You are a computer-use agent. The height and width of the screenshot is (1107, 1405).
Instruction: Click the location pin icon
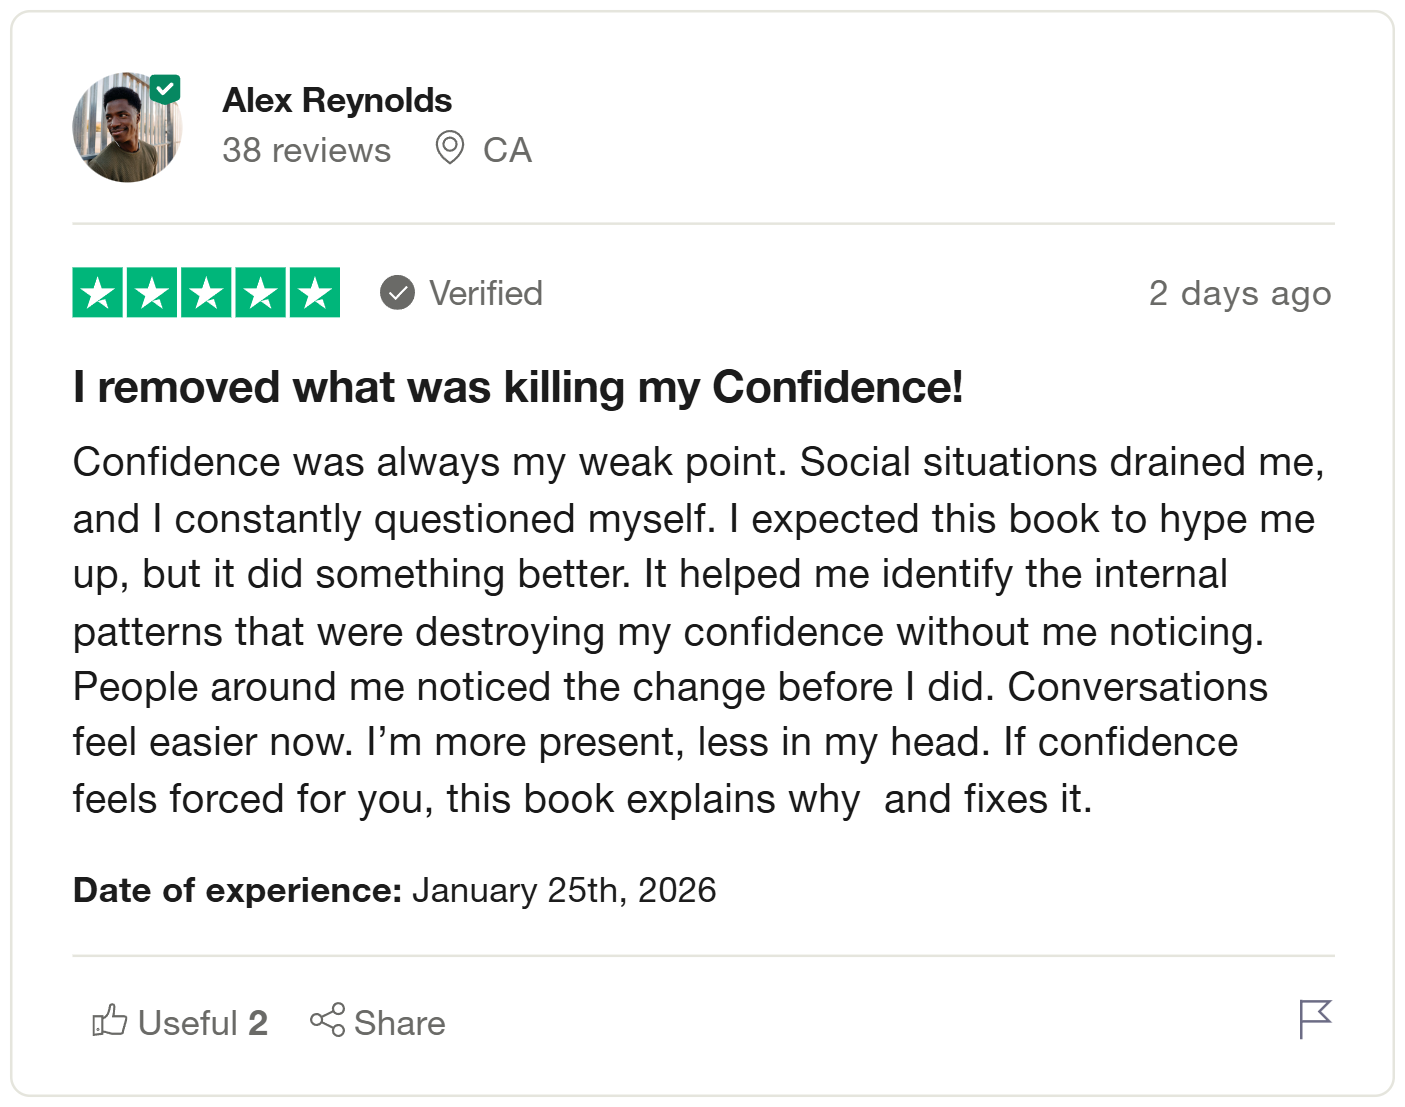click(x=450, y=148)
